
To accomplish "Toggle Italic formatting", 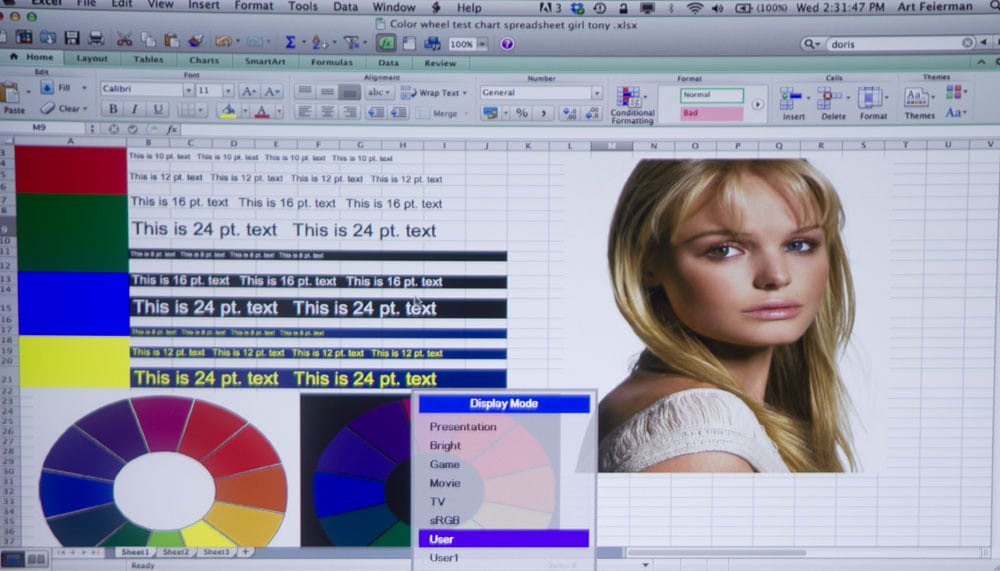I will coord(135,110).
